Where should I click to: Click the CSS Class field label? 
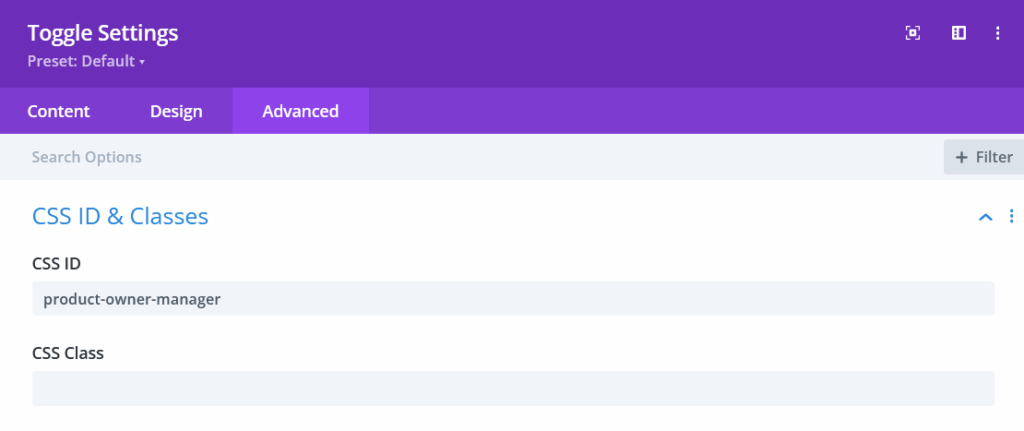pyautogui.click(x=68, y=353)
